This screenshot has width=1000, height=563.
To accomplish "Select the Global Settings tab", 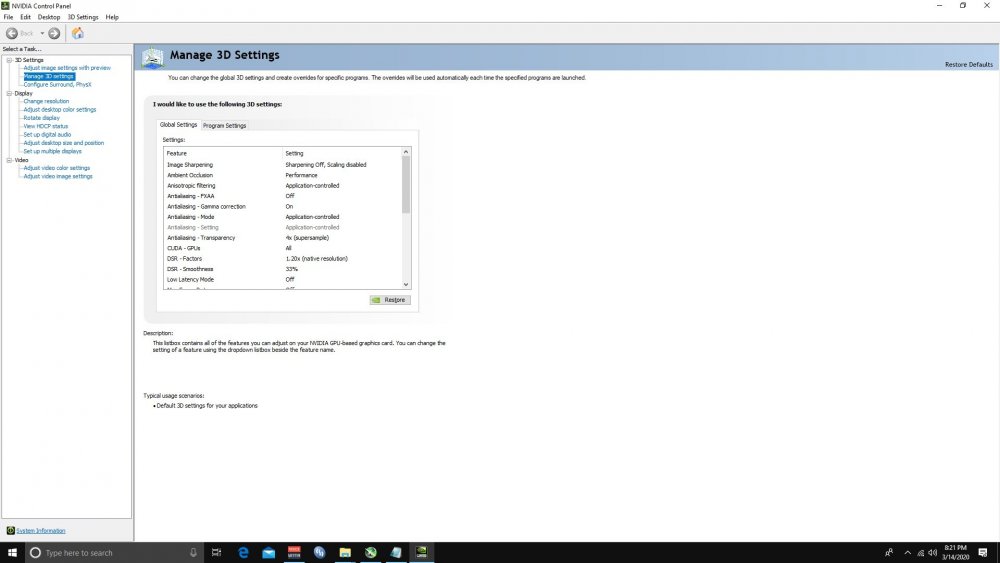I will pyautogui.click(x=179, y=125).
